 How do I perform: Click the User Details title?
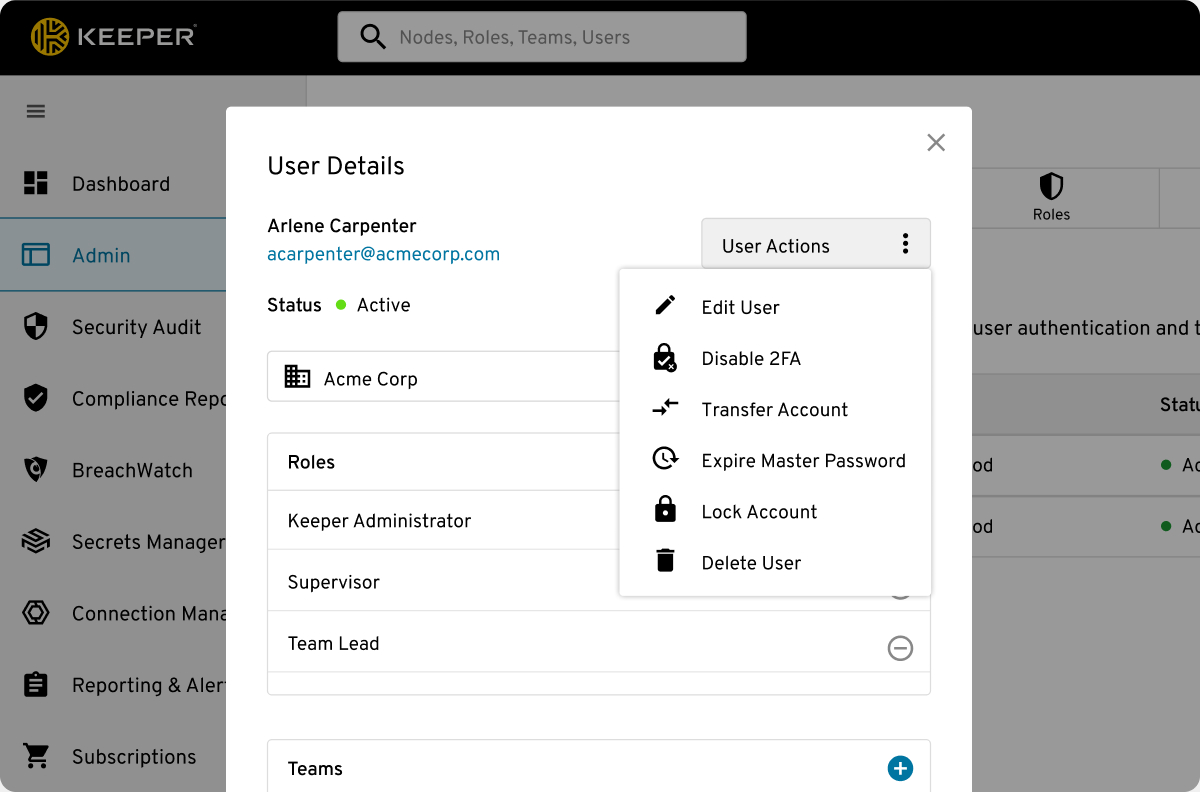coord(336,166)
